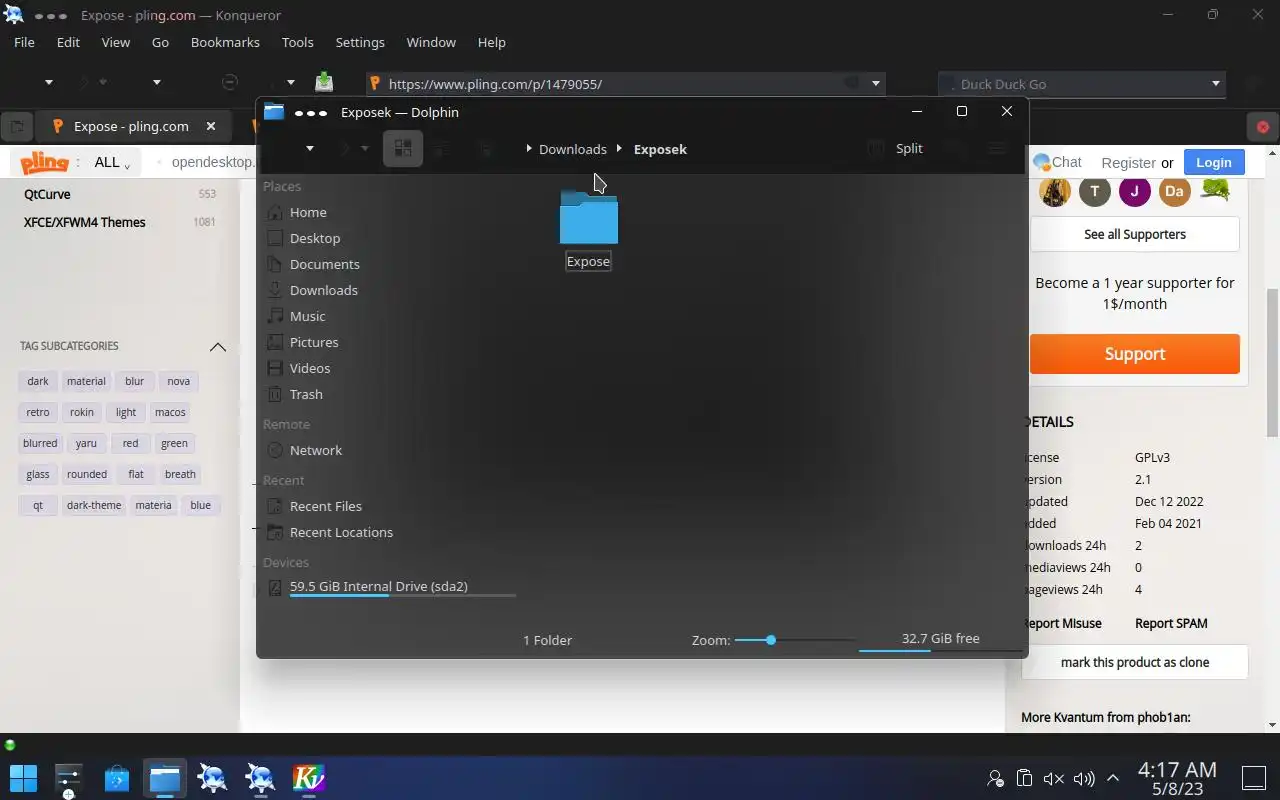1280x800 pixels.
Task: Click the Report SPAM link
Action: (x=1171, y=623)
